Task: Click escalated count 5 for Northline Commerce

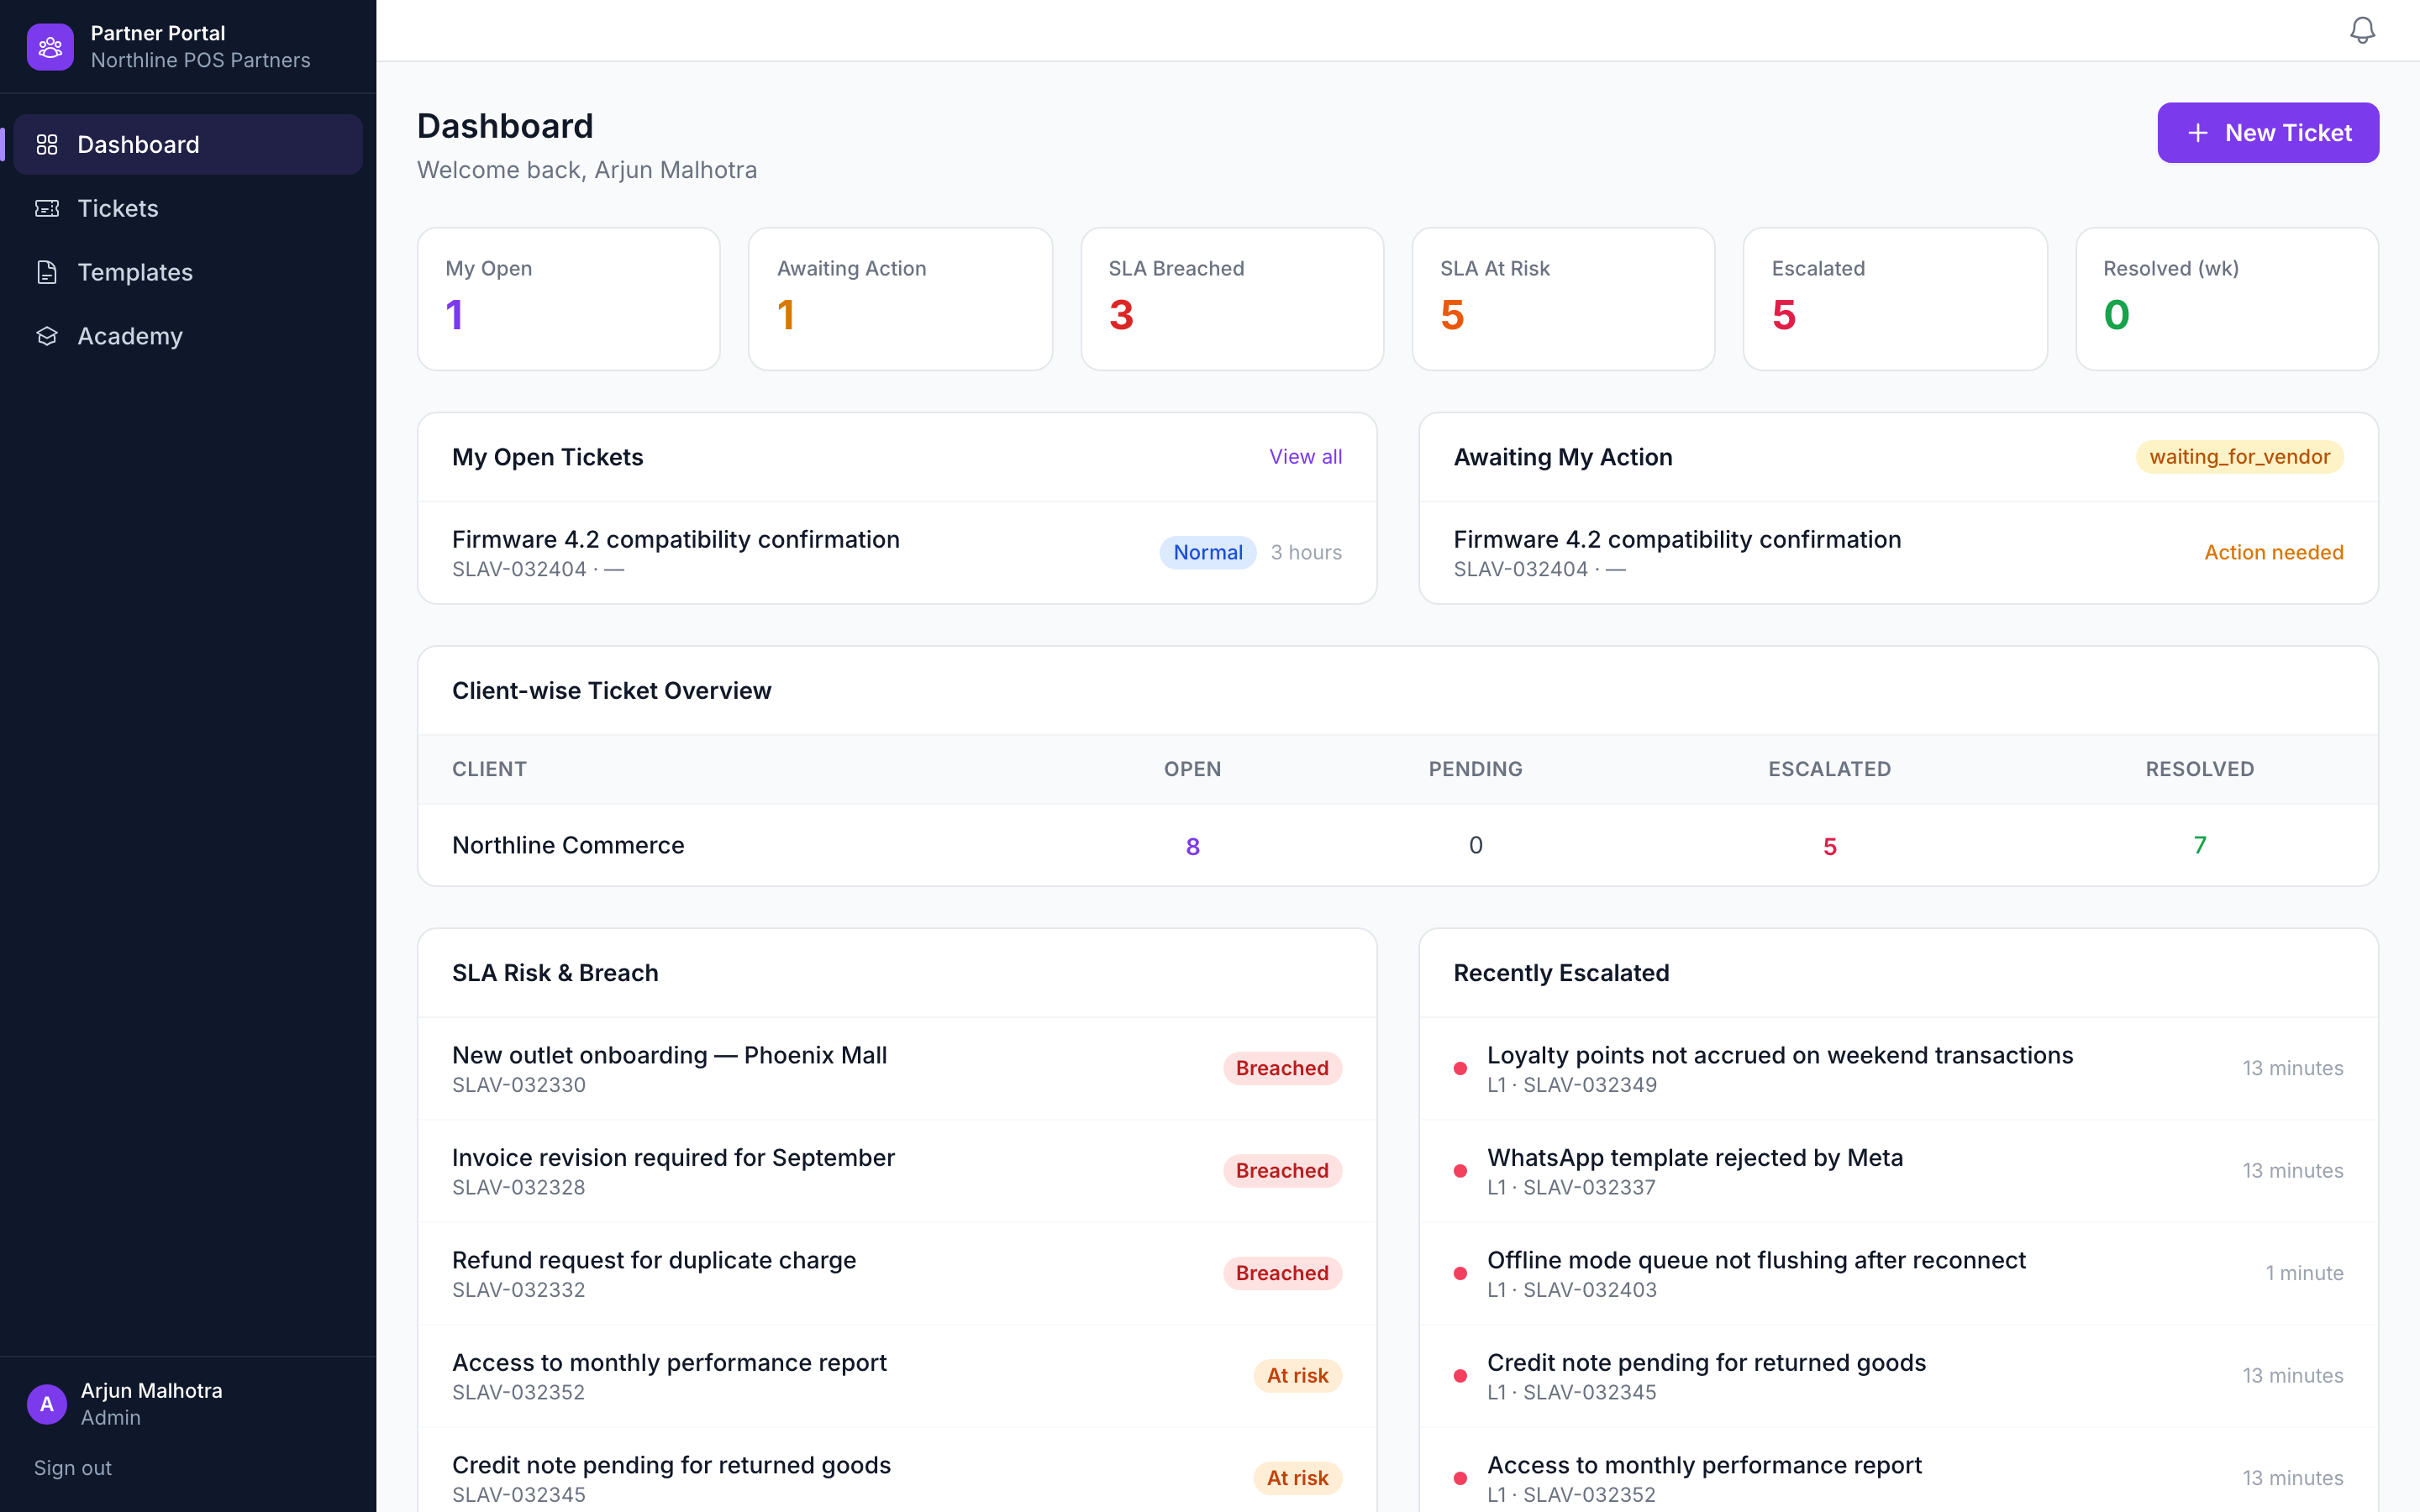Action: click(1829, 846)
